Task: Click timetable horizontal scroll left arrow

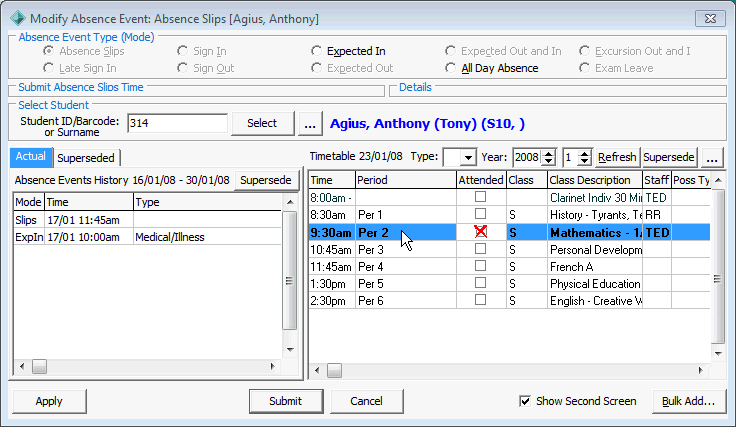Action: pyautogui.click(x=317, y=370)
